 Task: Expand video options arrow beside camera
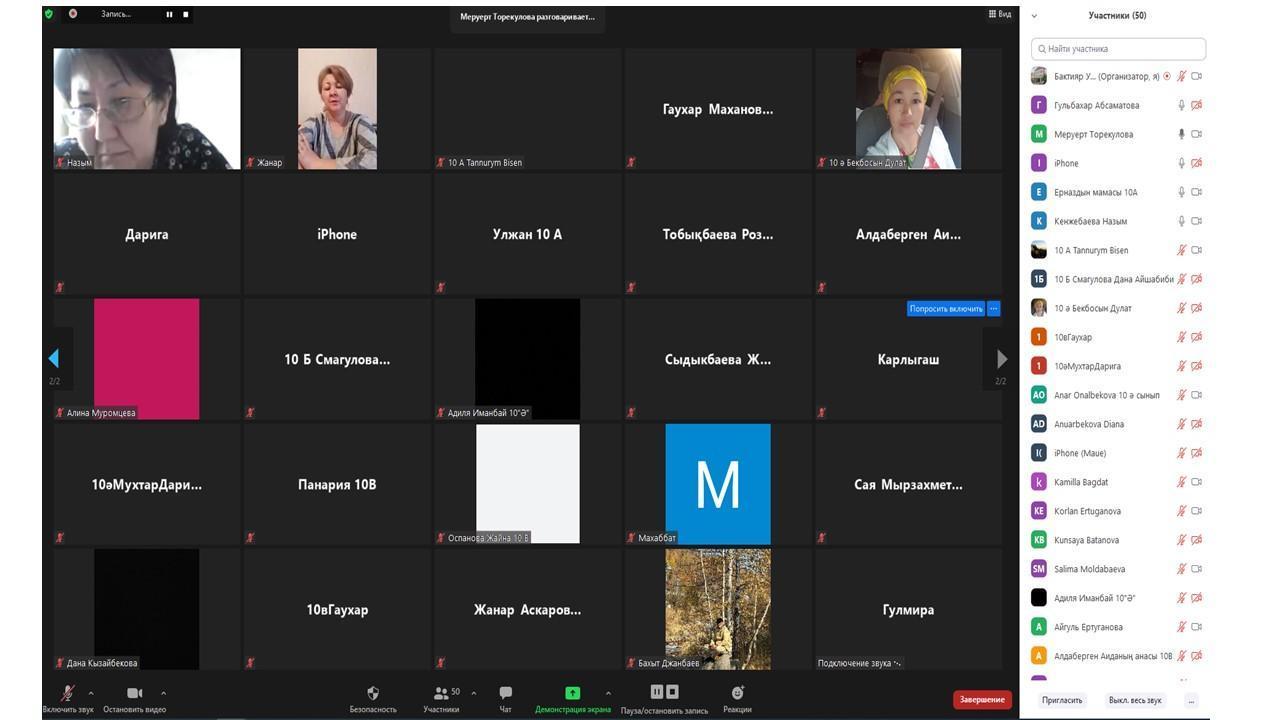click(x=163, y=693)
